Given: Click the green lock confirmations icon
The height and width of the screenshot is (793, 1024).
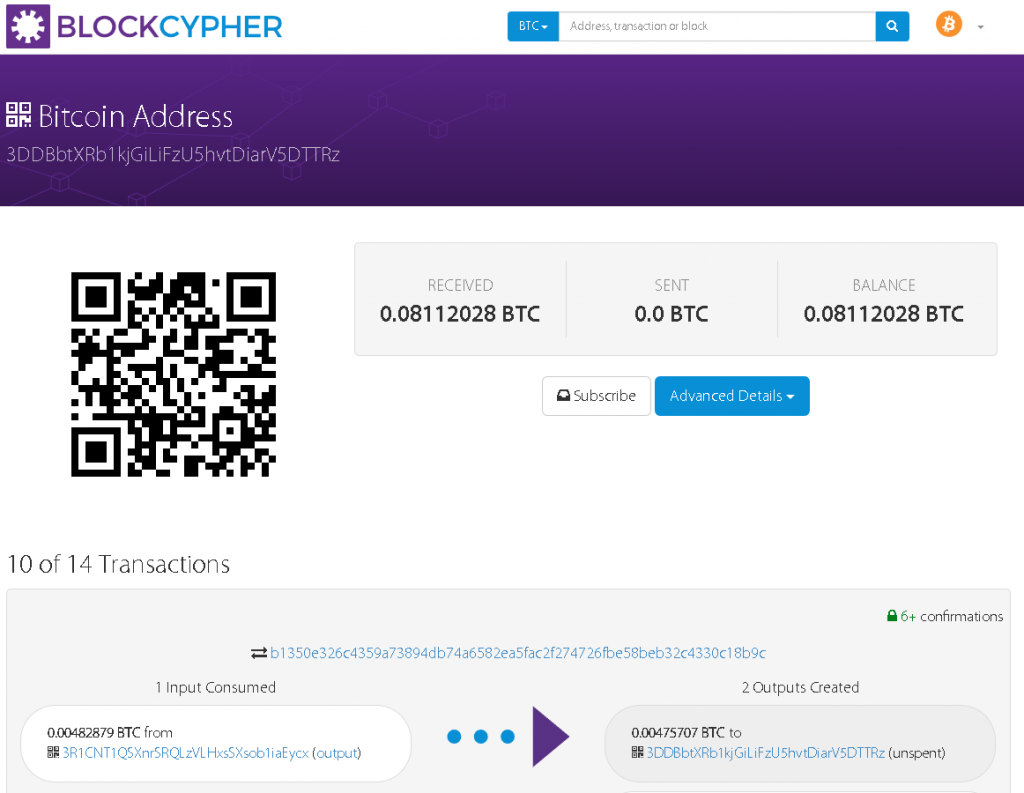Looking at the screenshot, I should pyautogui.click(x=892, y=616).
